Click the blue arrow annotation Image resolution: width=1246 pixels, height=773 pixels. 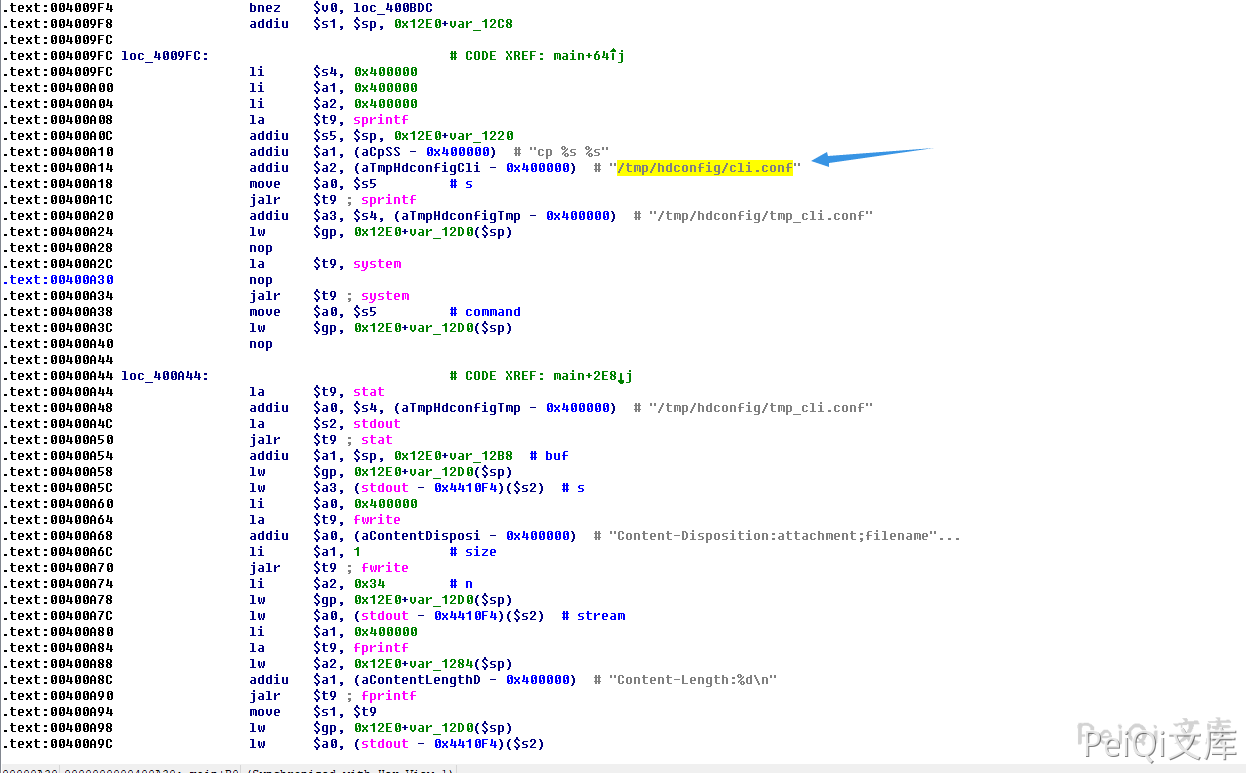[872, 155]
